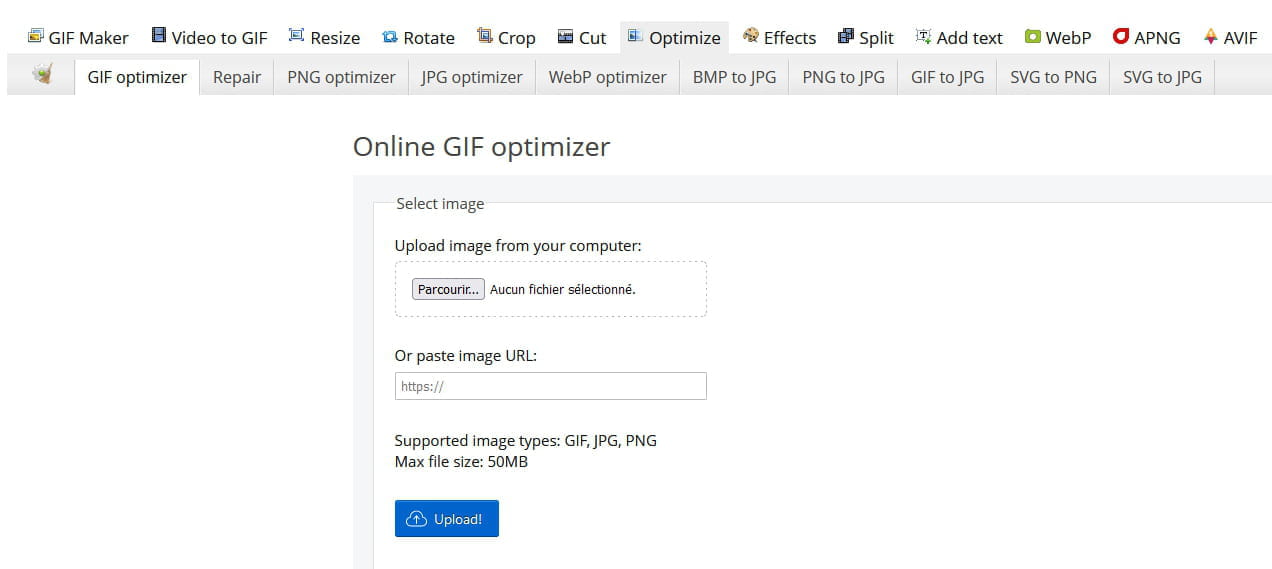
Task: Click the green WebP icon
Action: 1033,37
